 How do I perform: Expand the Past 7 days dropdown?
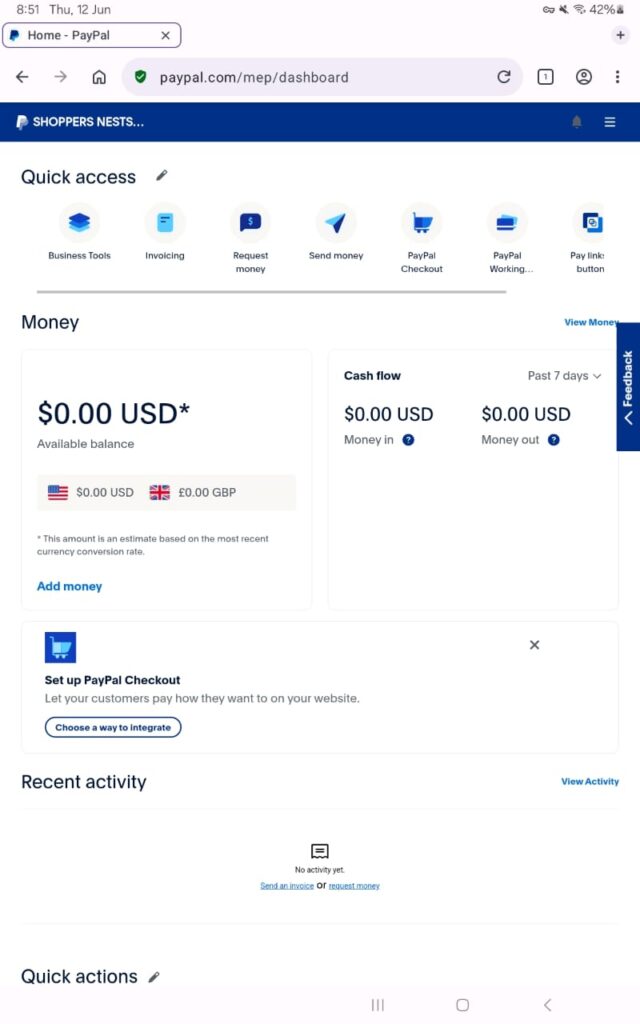[564, 376]
